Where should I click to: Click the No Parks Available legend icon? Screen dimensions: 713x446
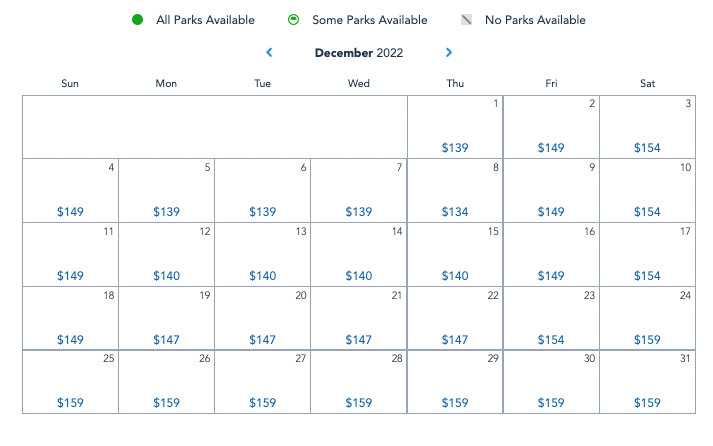pyautogui.click(x=466, y=20)
